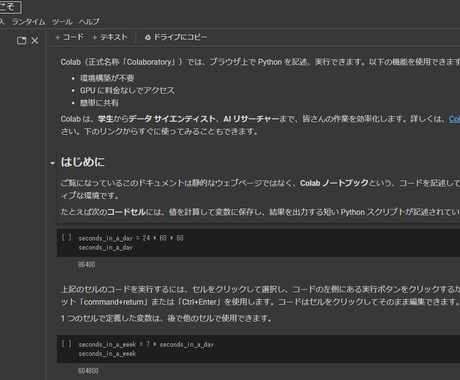Screen dimensions: 460x380
Task: Open the ランタイム menu
Action: coord(28,22)
